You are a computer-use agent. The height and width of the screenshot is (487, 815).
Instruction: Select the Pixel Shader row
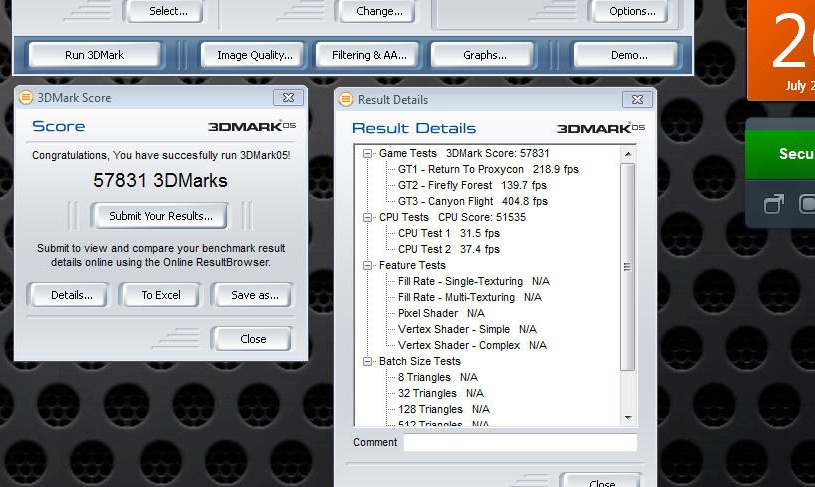point(441,313)
